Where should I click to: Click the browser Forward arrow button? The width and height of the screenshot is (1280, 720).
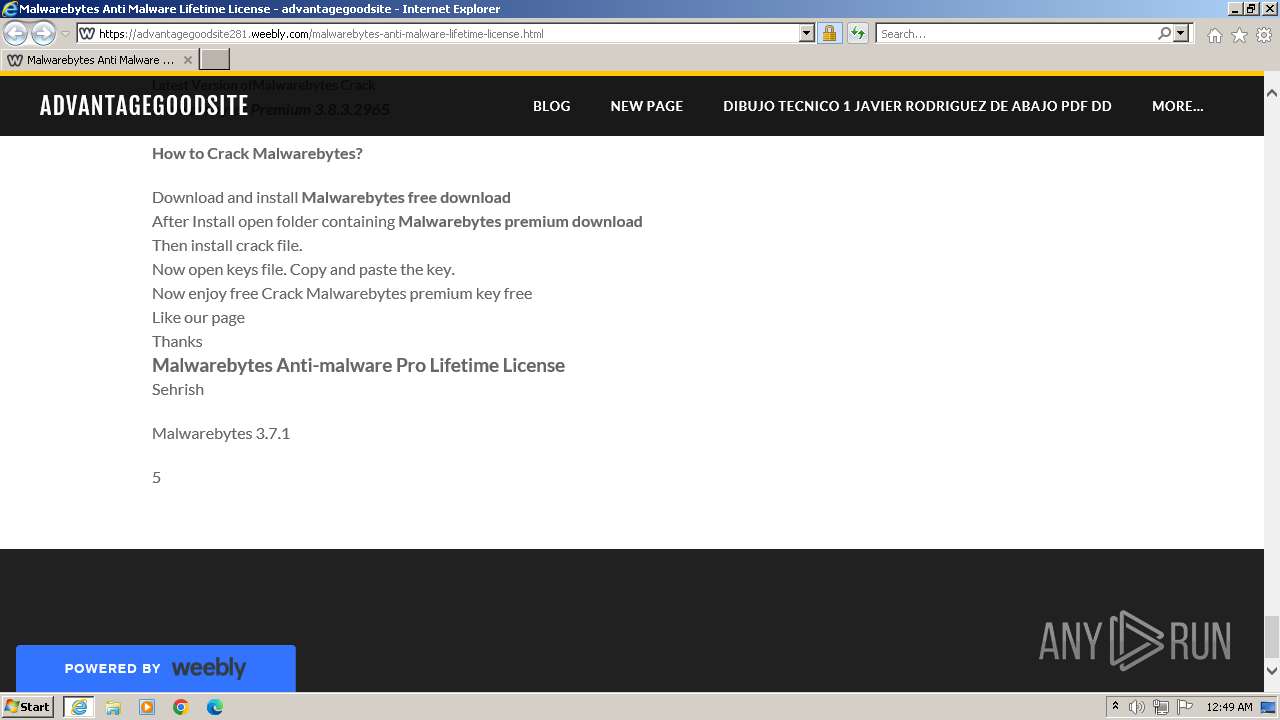(x=43, y=33)
